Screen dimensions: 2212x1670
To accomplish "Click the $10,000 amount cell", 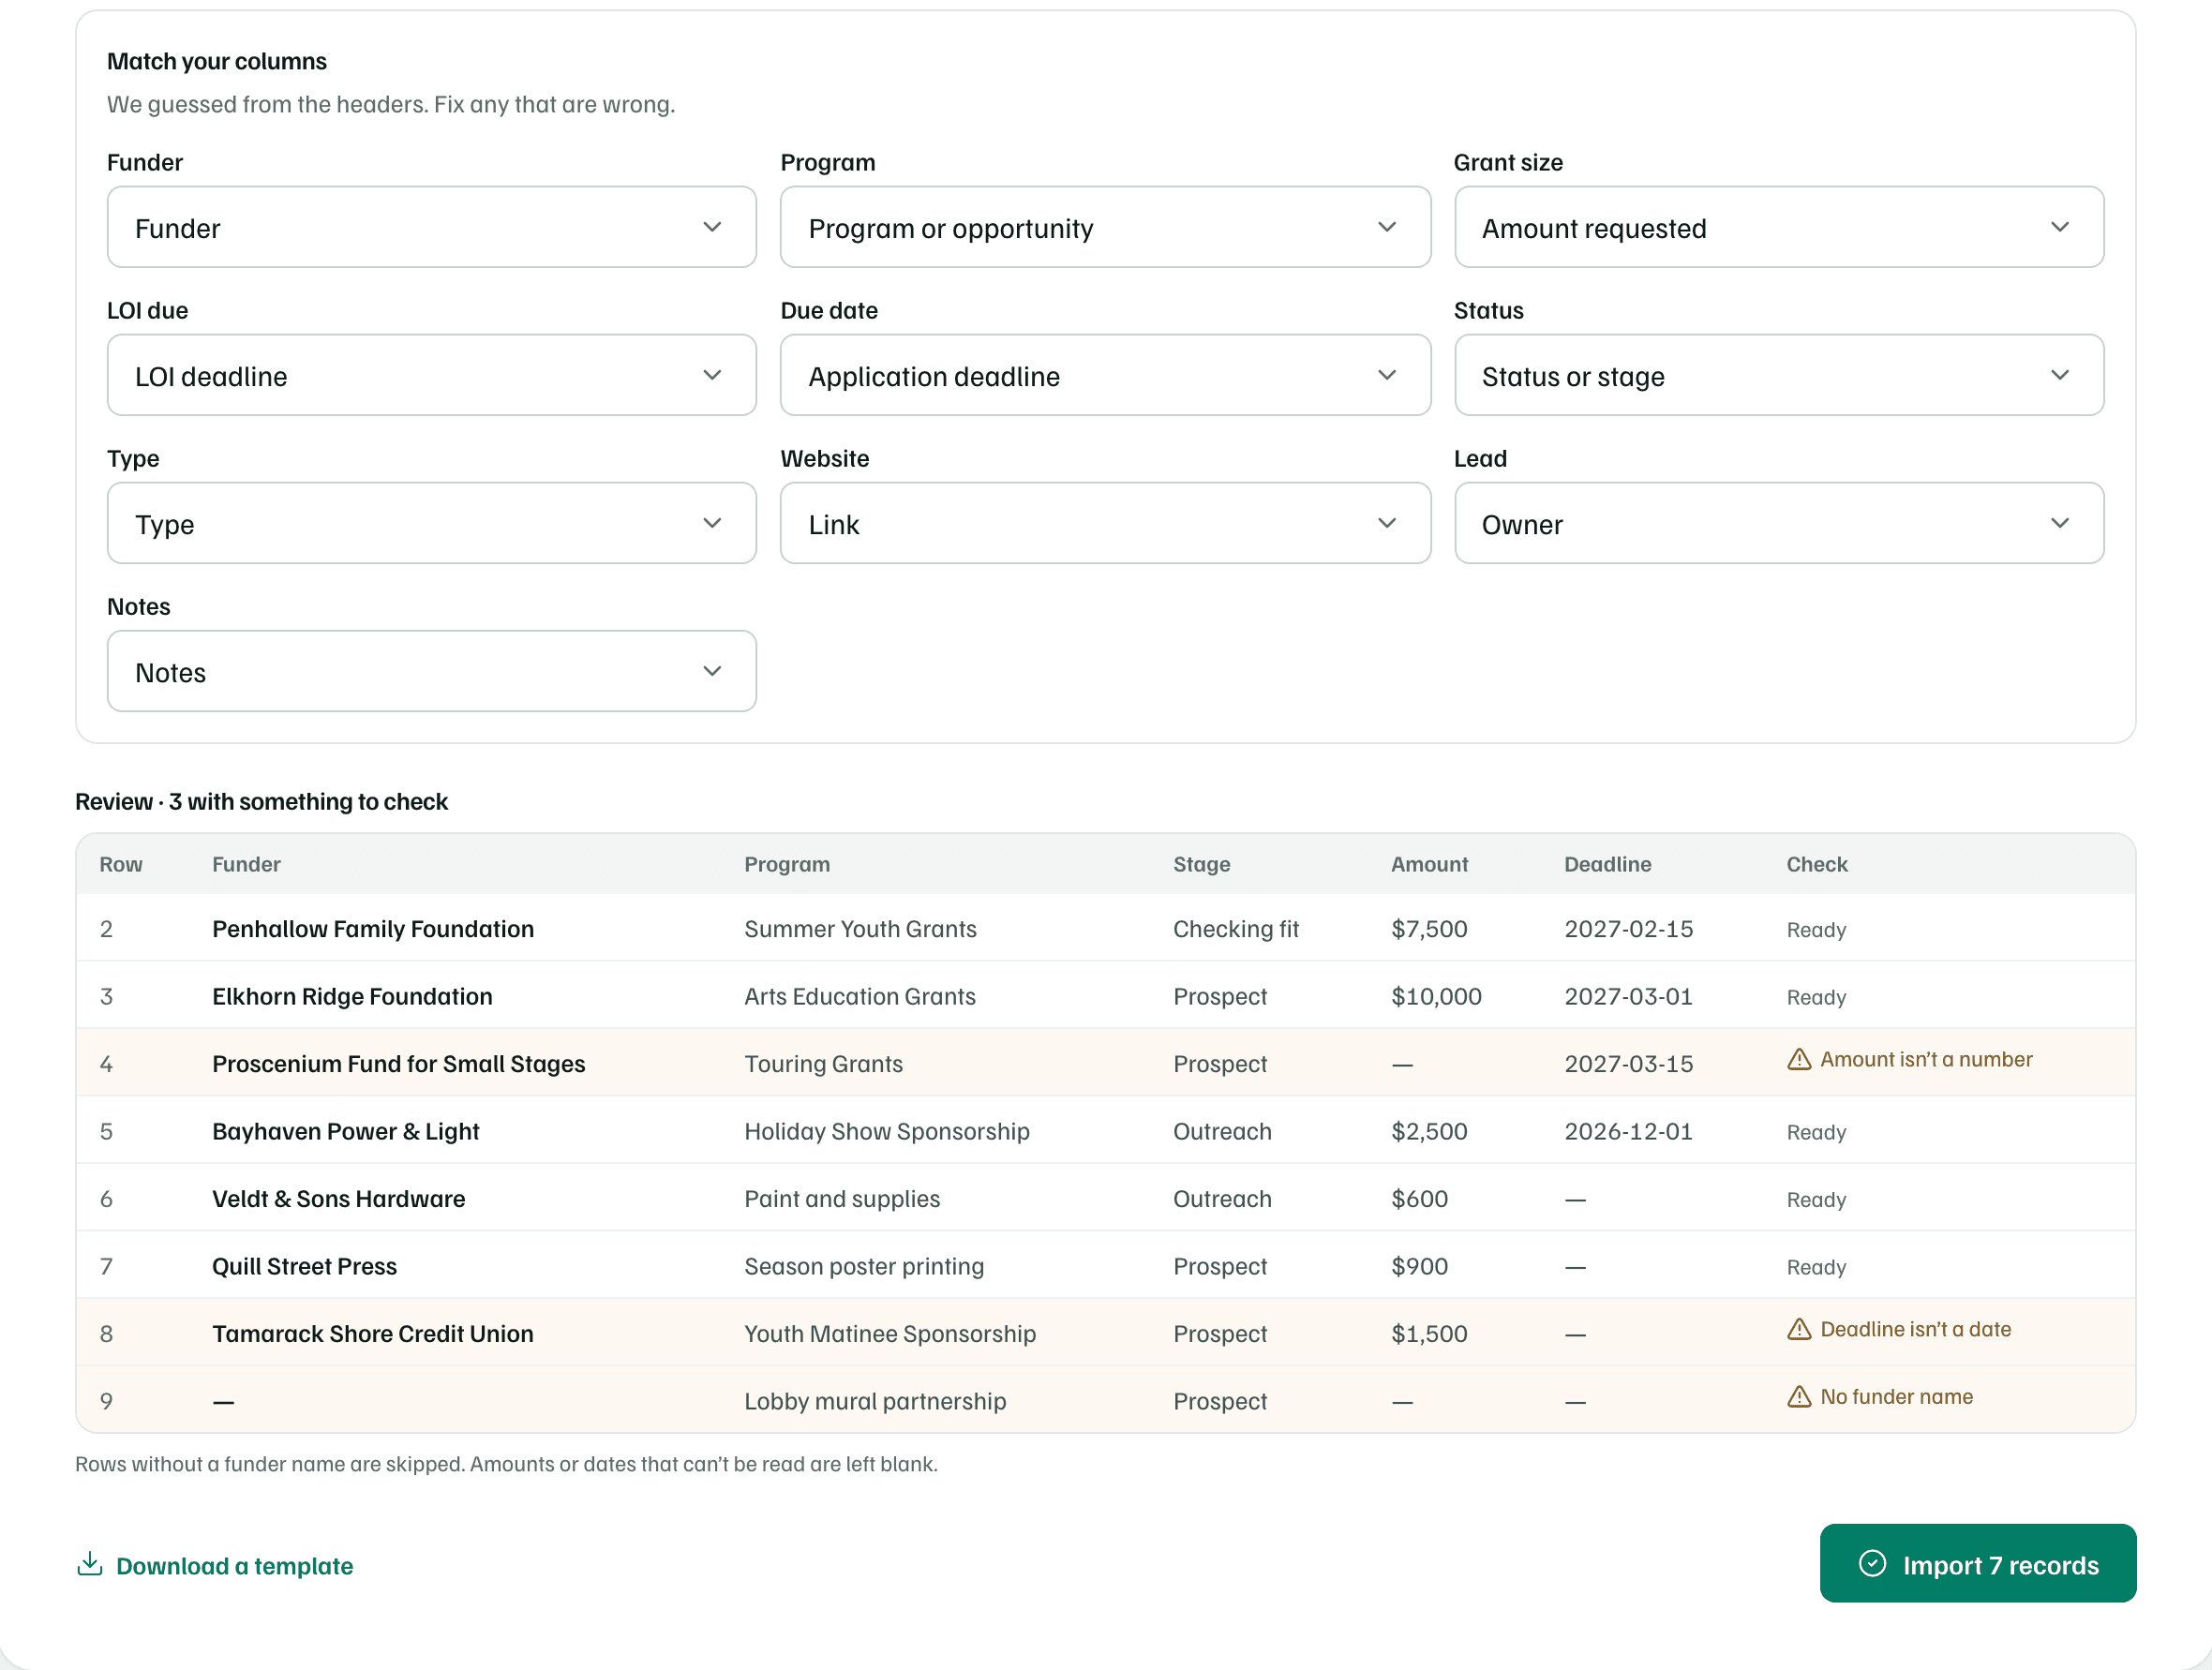I will (x=1436, y=996).
